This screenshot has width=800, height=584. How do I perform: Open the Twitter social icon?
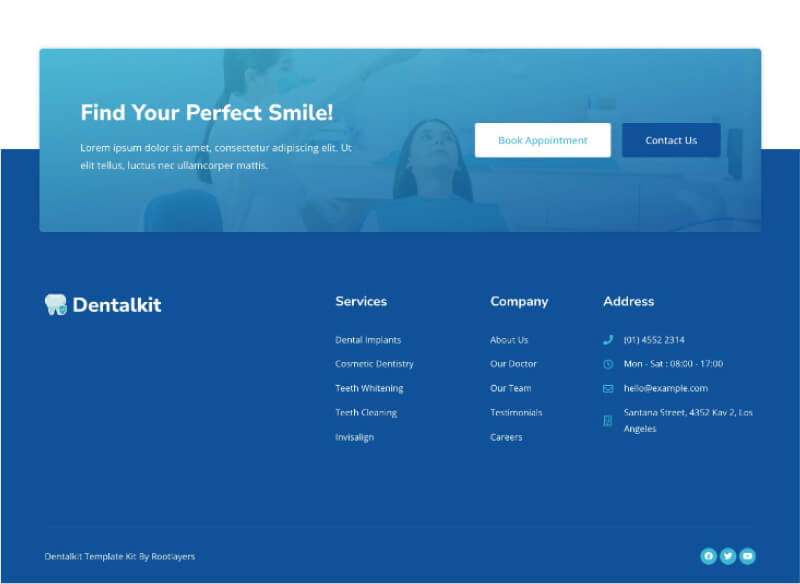(728, 556)
